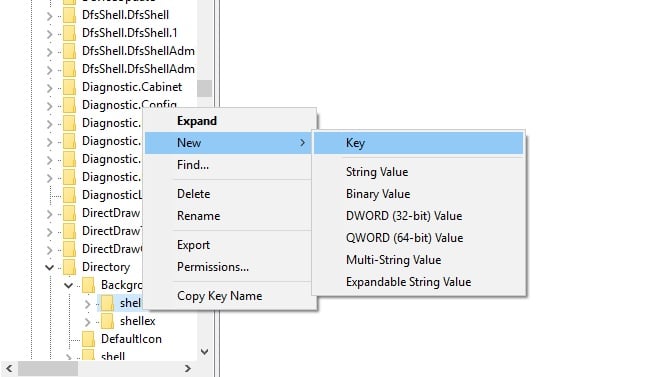Click the shellex folder icon
This screenshot has height=377, width=655.
pyautogui.click(x=107, y=321)
